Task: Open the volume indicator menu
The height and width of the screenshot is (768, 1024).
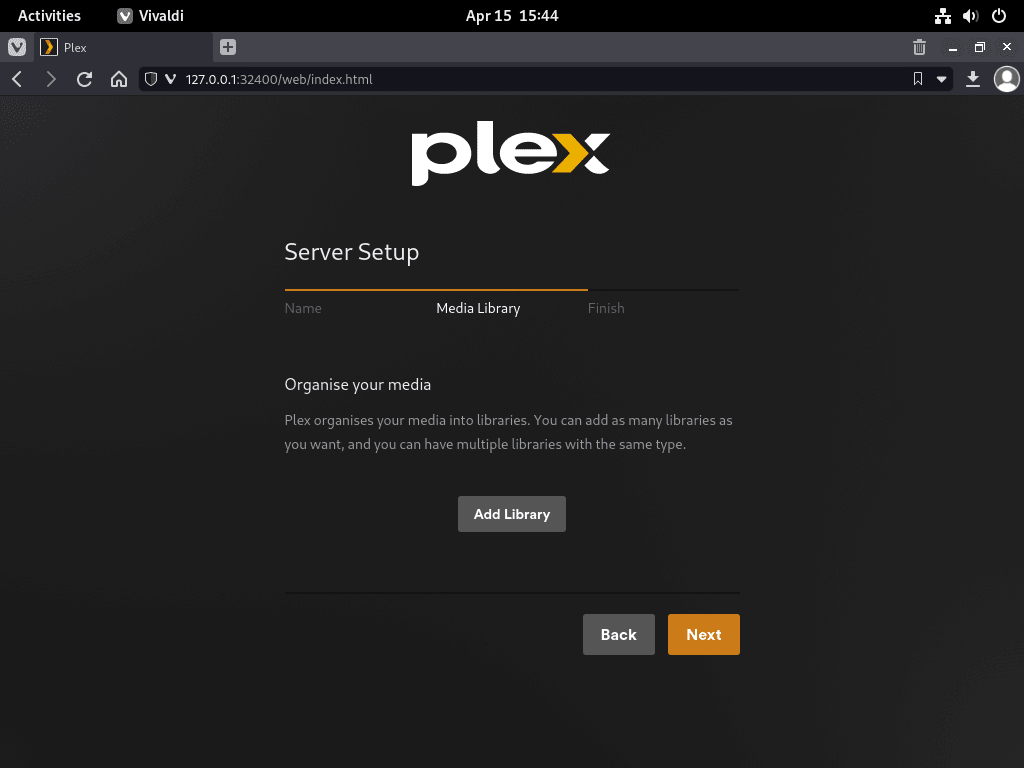Action: pyautogui.click(x=970, y=16)
